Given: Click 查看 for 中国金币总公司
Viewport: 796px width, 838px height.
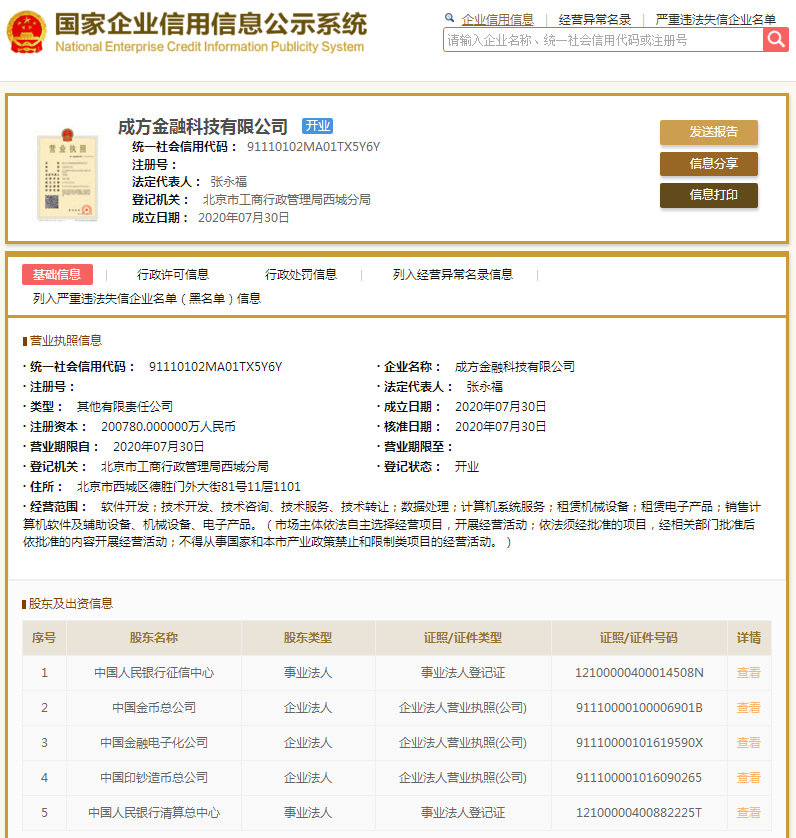Looking at the screenshot, I should click(x=748, y=708).
